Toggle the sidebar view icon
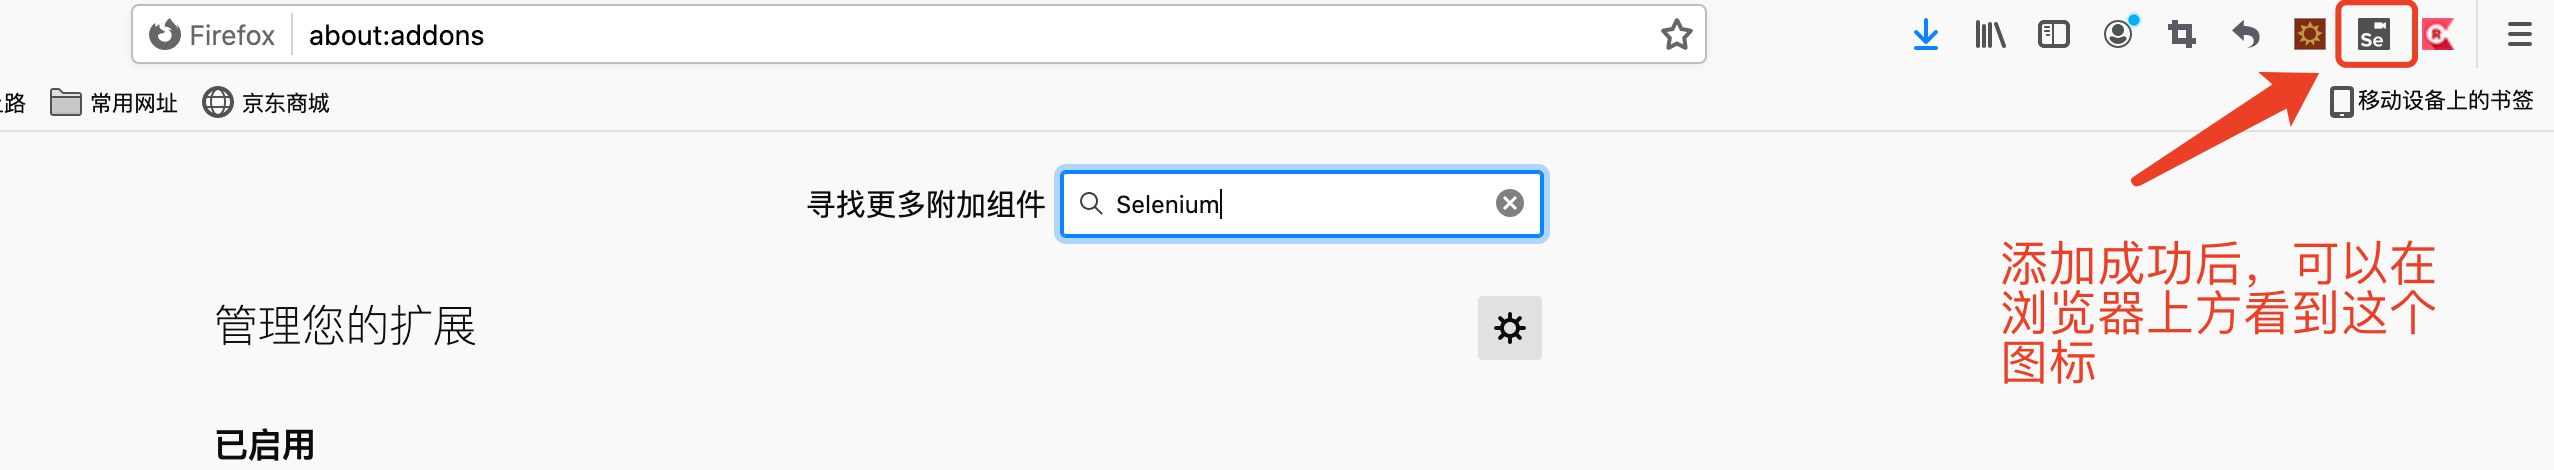The height and width of the screenshot is (470, 2554). (2054, 35)
